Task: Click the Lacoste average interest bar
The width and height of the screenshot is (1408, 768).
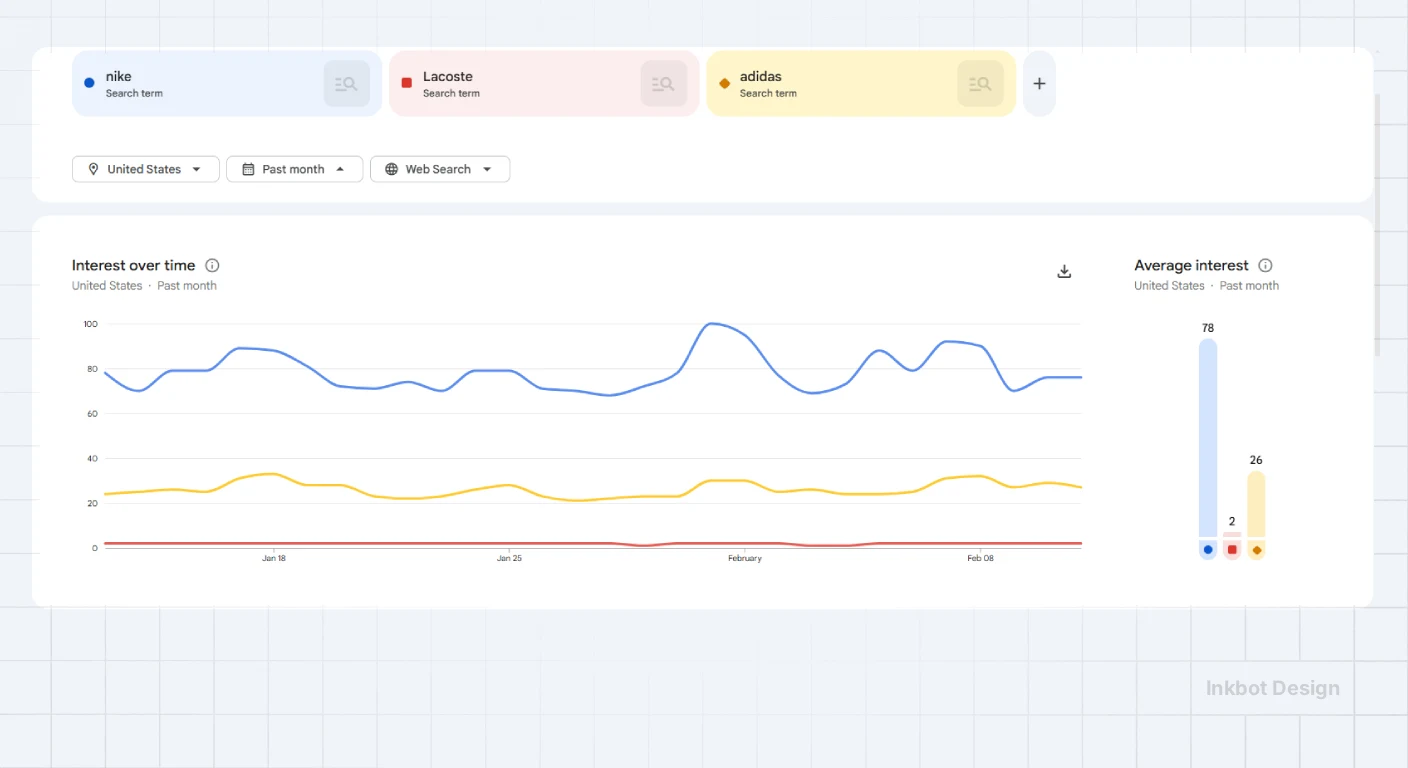Action: (1232, 535)
